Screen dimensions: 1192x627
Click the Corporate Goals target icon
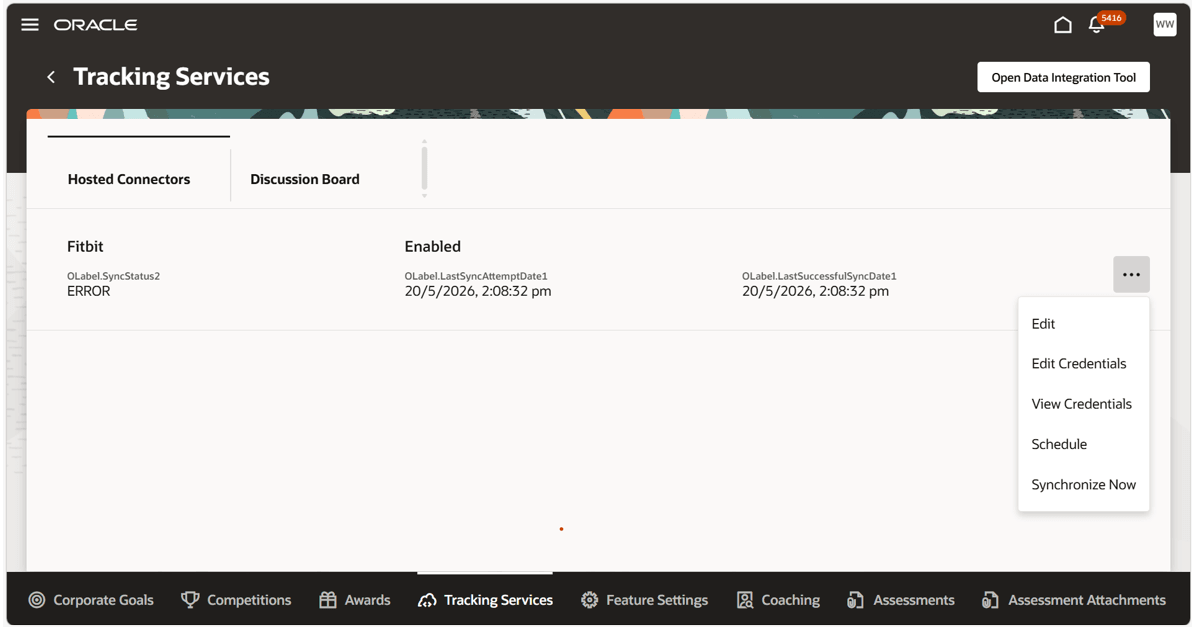pyautogui.click(x=36, y=600)
